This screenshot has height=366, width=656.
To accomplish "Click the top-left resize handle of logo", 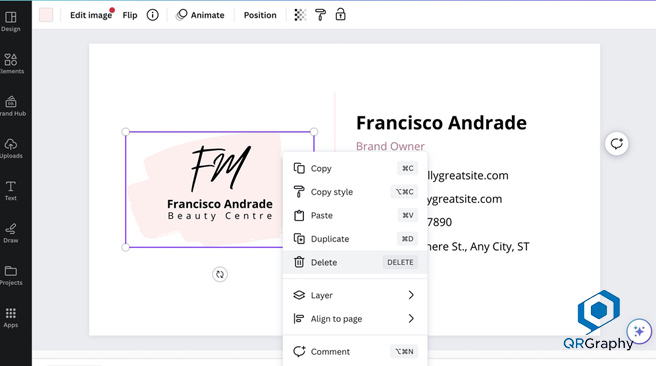I will click(126, 132).
